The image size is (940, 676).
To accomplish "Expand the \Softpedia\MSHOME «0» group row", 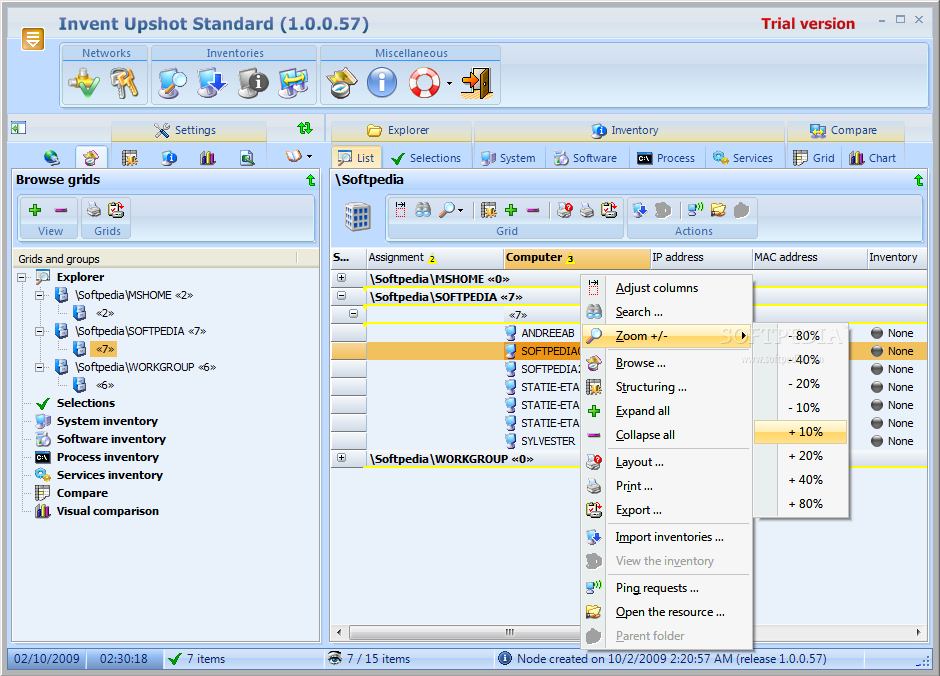I will (341, 278).
